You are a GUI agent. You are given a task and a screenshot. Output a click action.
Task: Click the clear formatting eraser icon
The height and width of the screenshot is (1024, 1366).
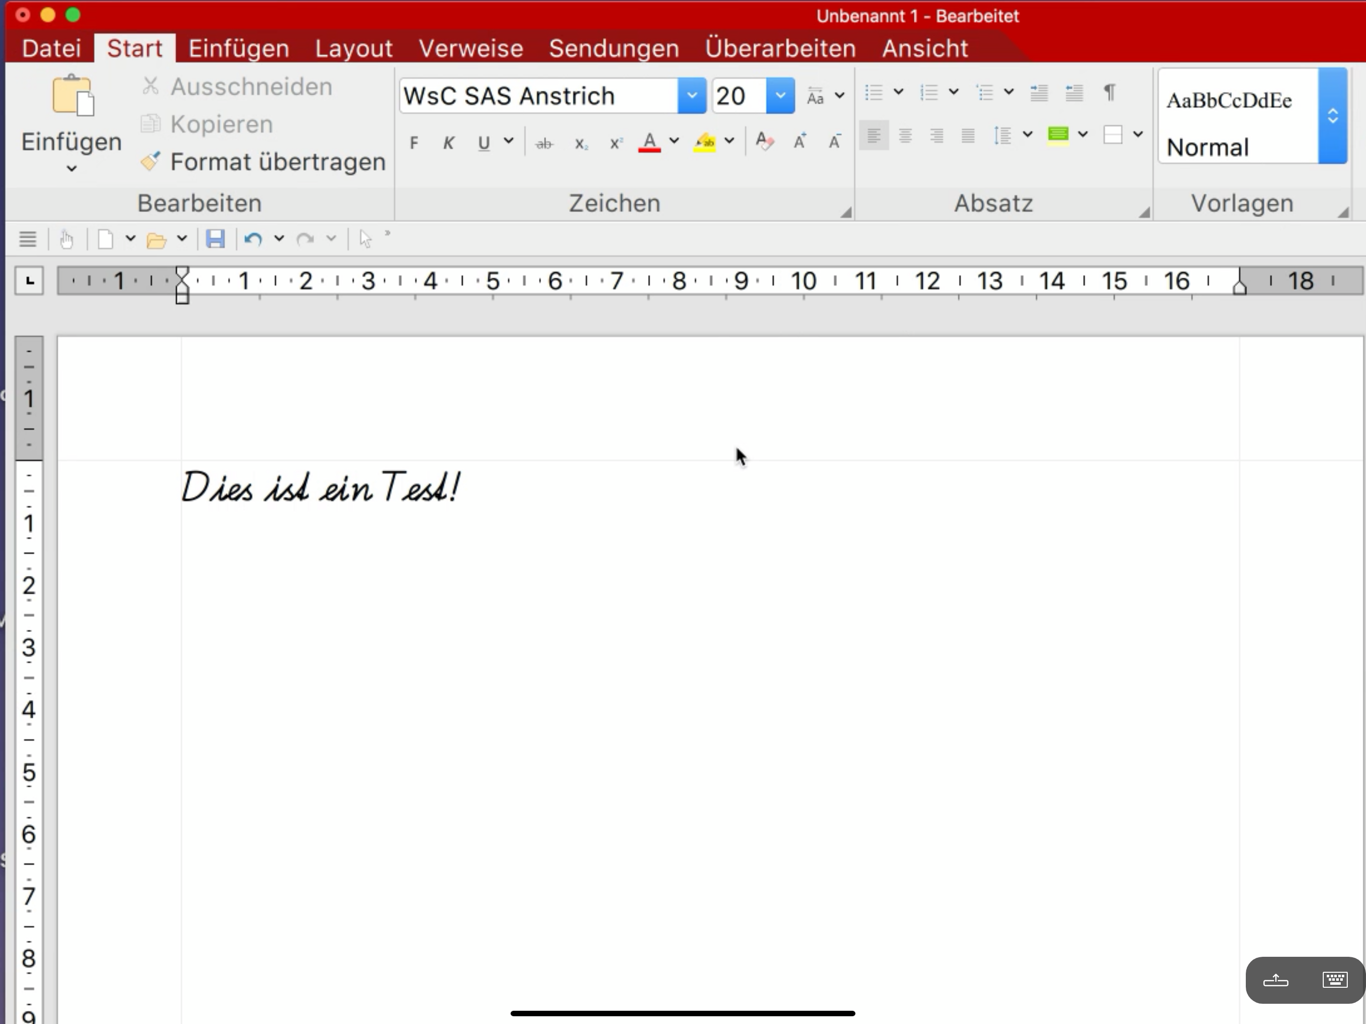coord(765,142)
